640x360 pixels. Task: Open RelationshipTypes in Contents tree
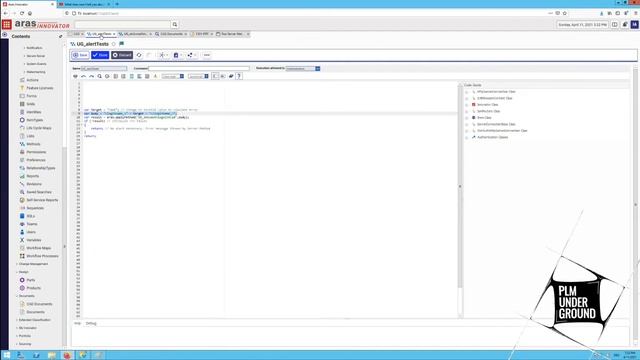point(40,168)
